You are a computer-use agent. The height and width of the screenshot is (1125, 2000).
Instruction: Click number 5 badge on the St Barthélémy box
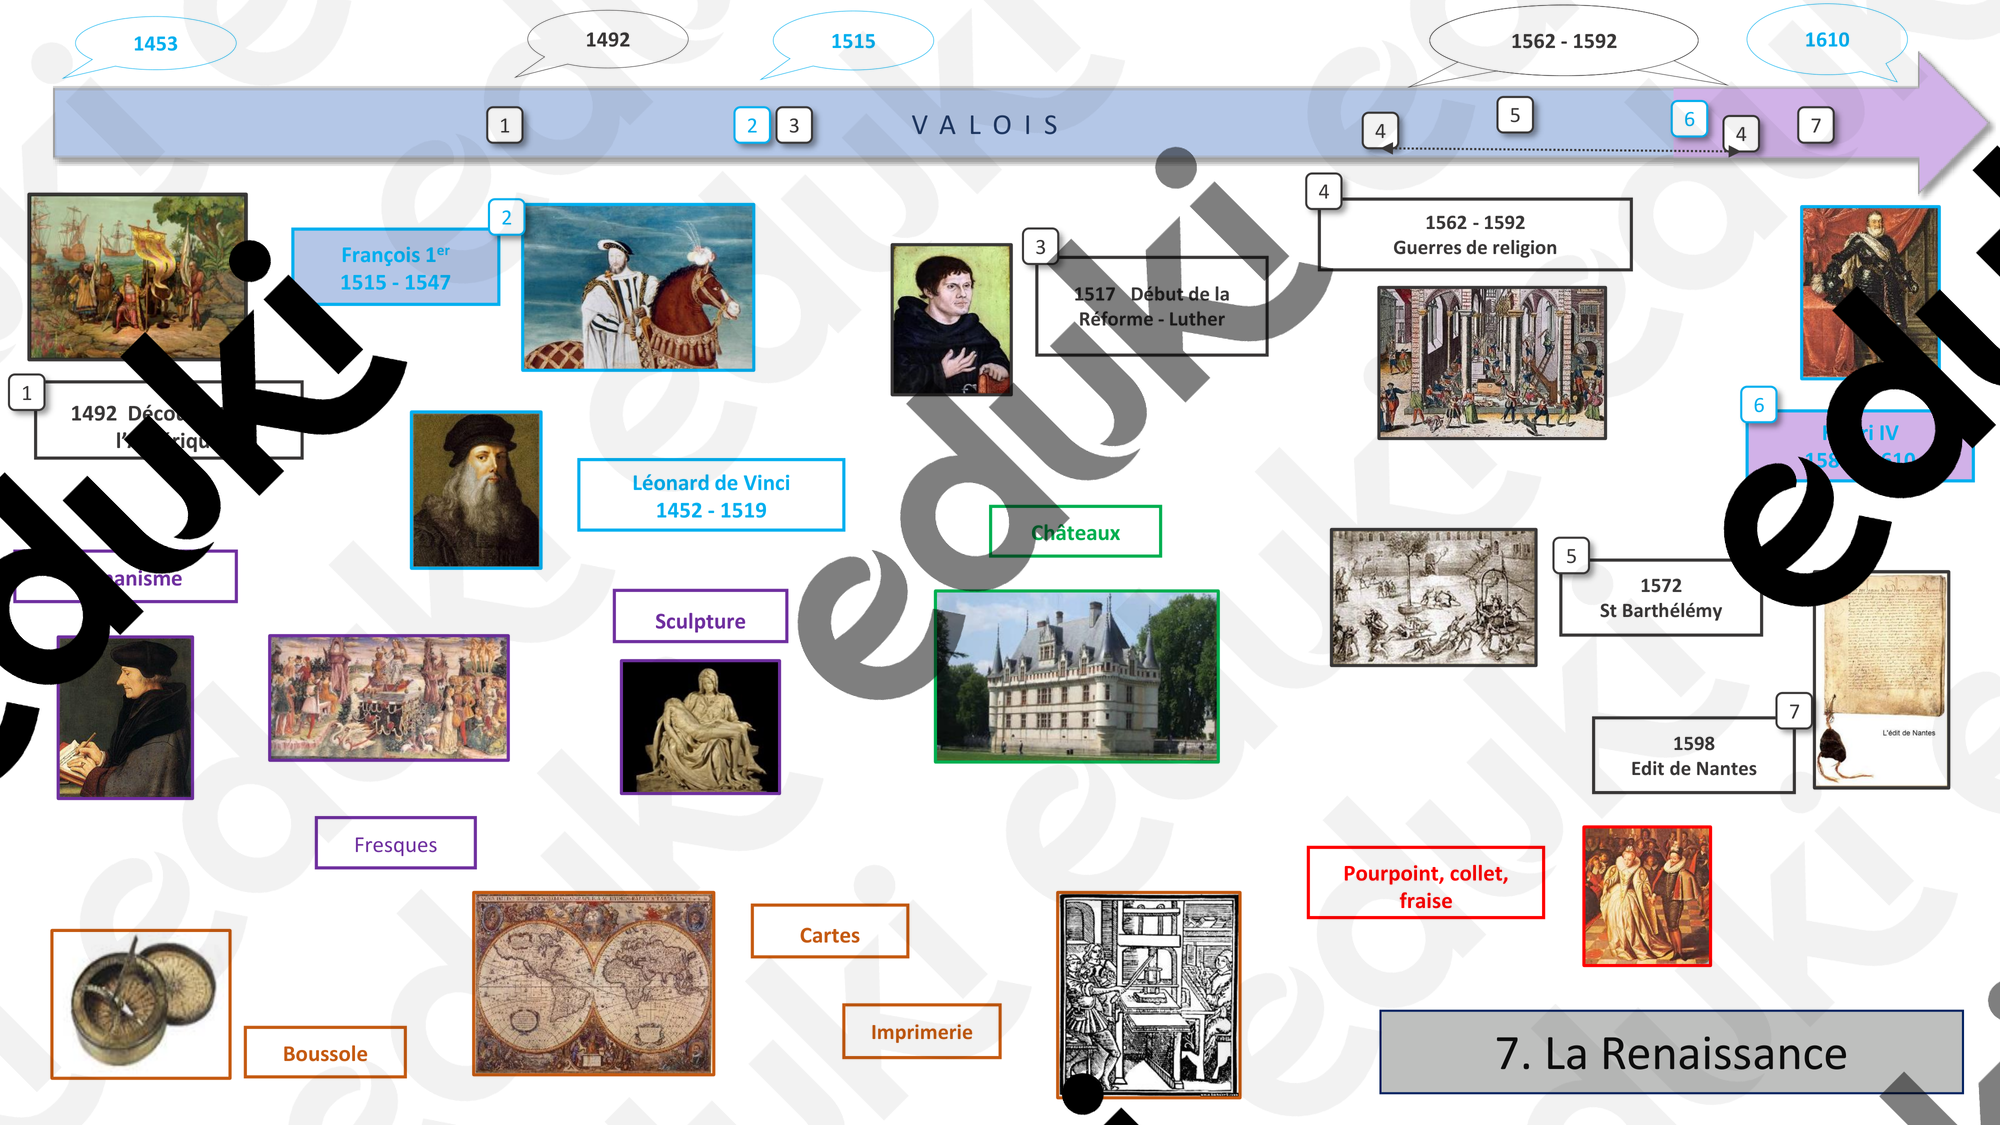pos(1571,556)
